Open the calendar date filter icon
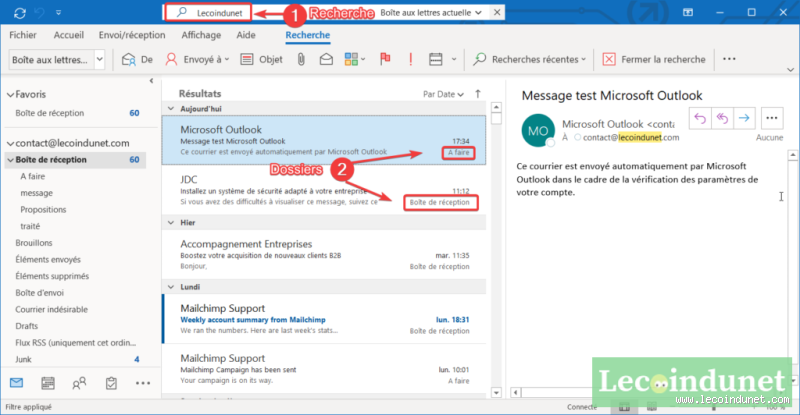The image size is (800, 415). pos(436,60)
